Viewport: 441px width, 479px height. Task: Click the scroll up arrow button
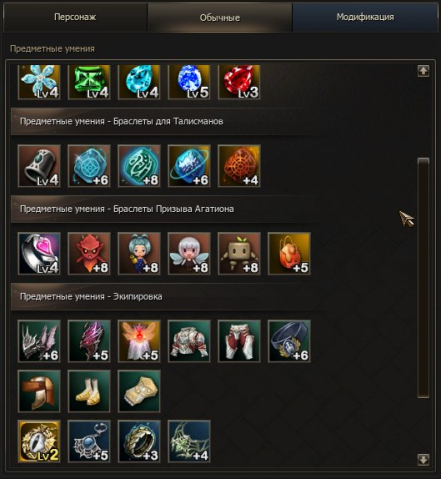(423, 71)
